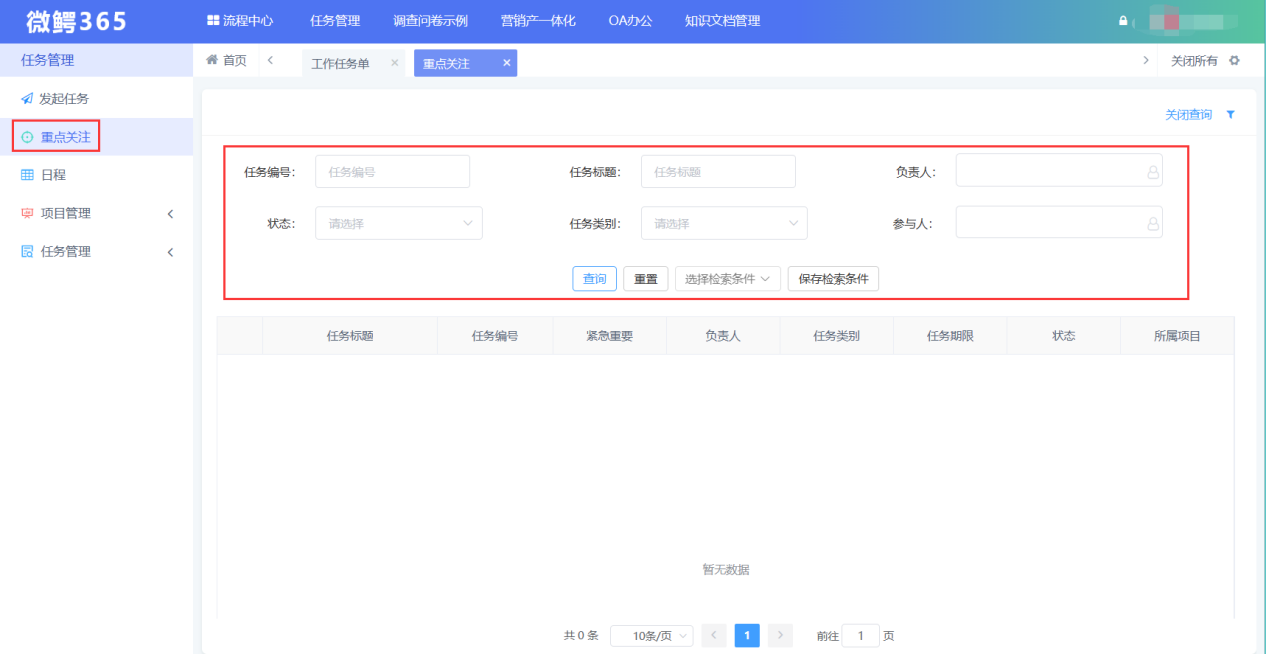
Task: Click the person icon in the 负责人 field
Action: [x=1152, y=171]
